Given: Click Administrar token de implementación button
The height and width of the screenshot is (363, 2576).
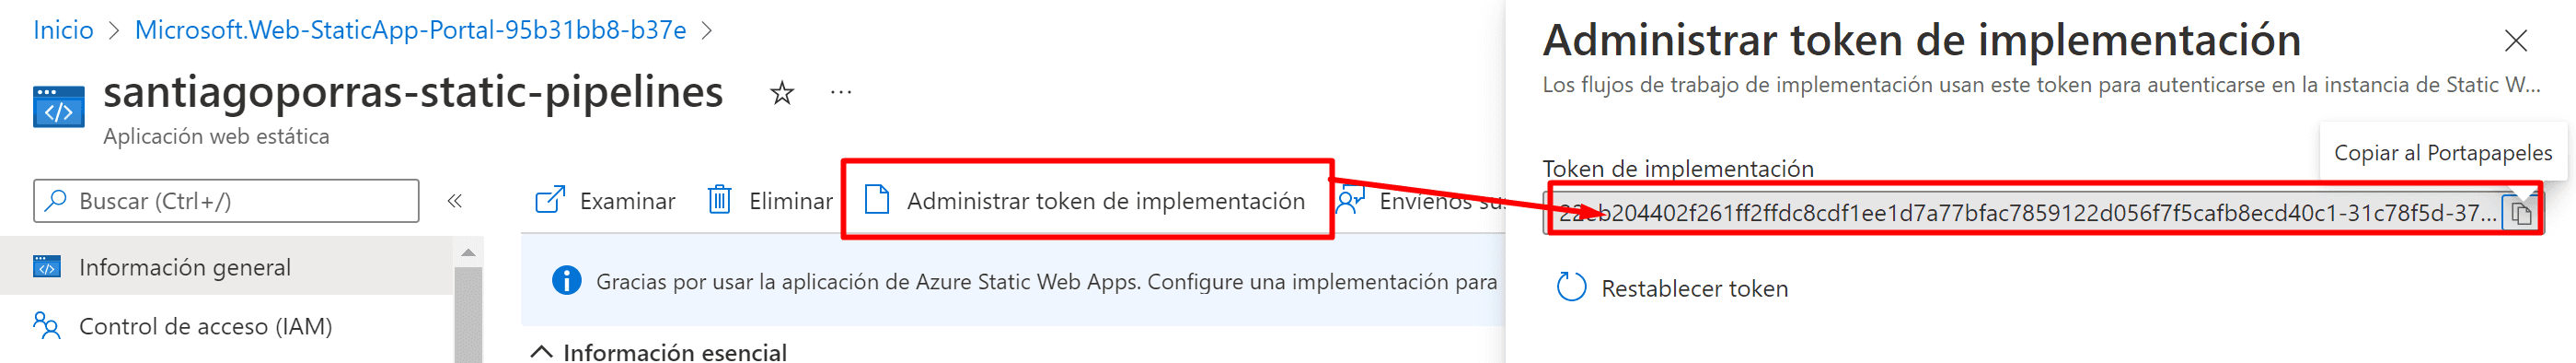Looking at the screenshot, I should point(1087,201).
